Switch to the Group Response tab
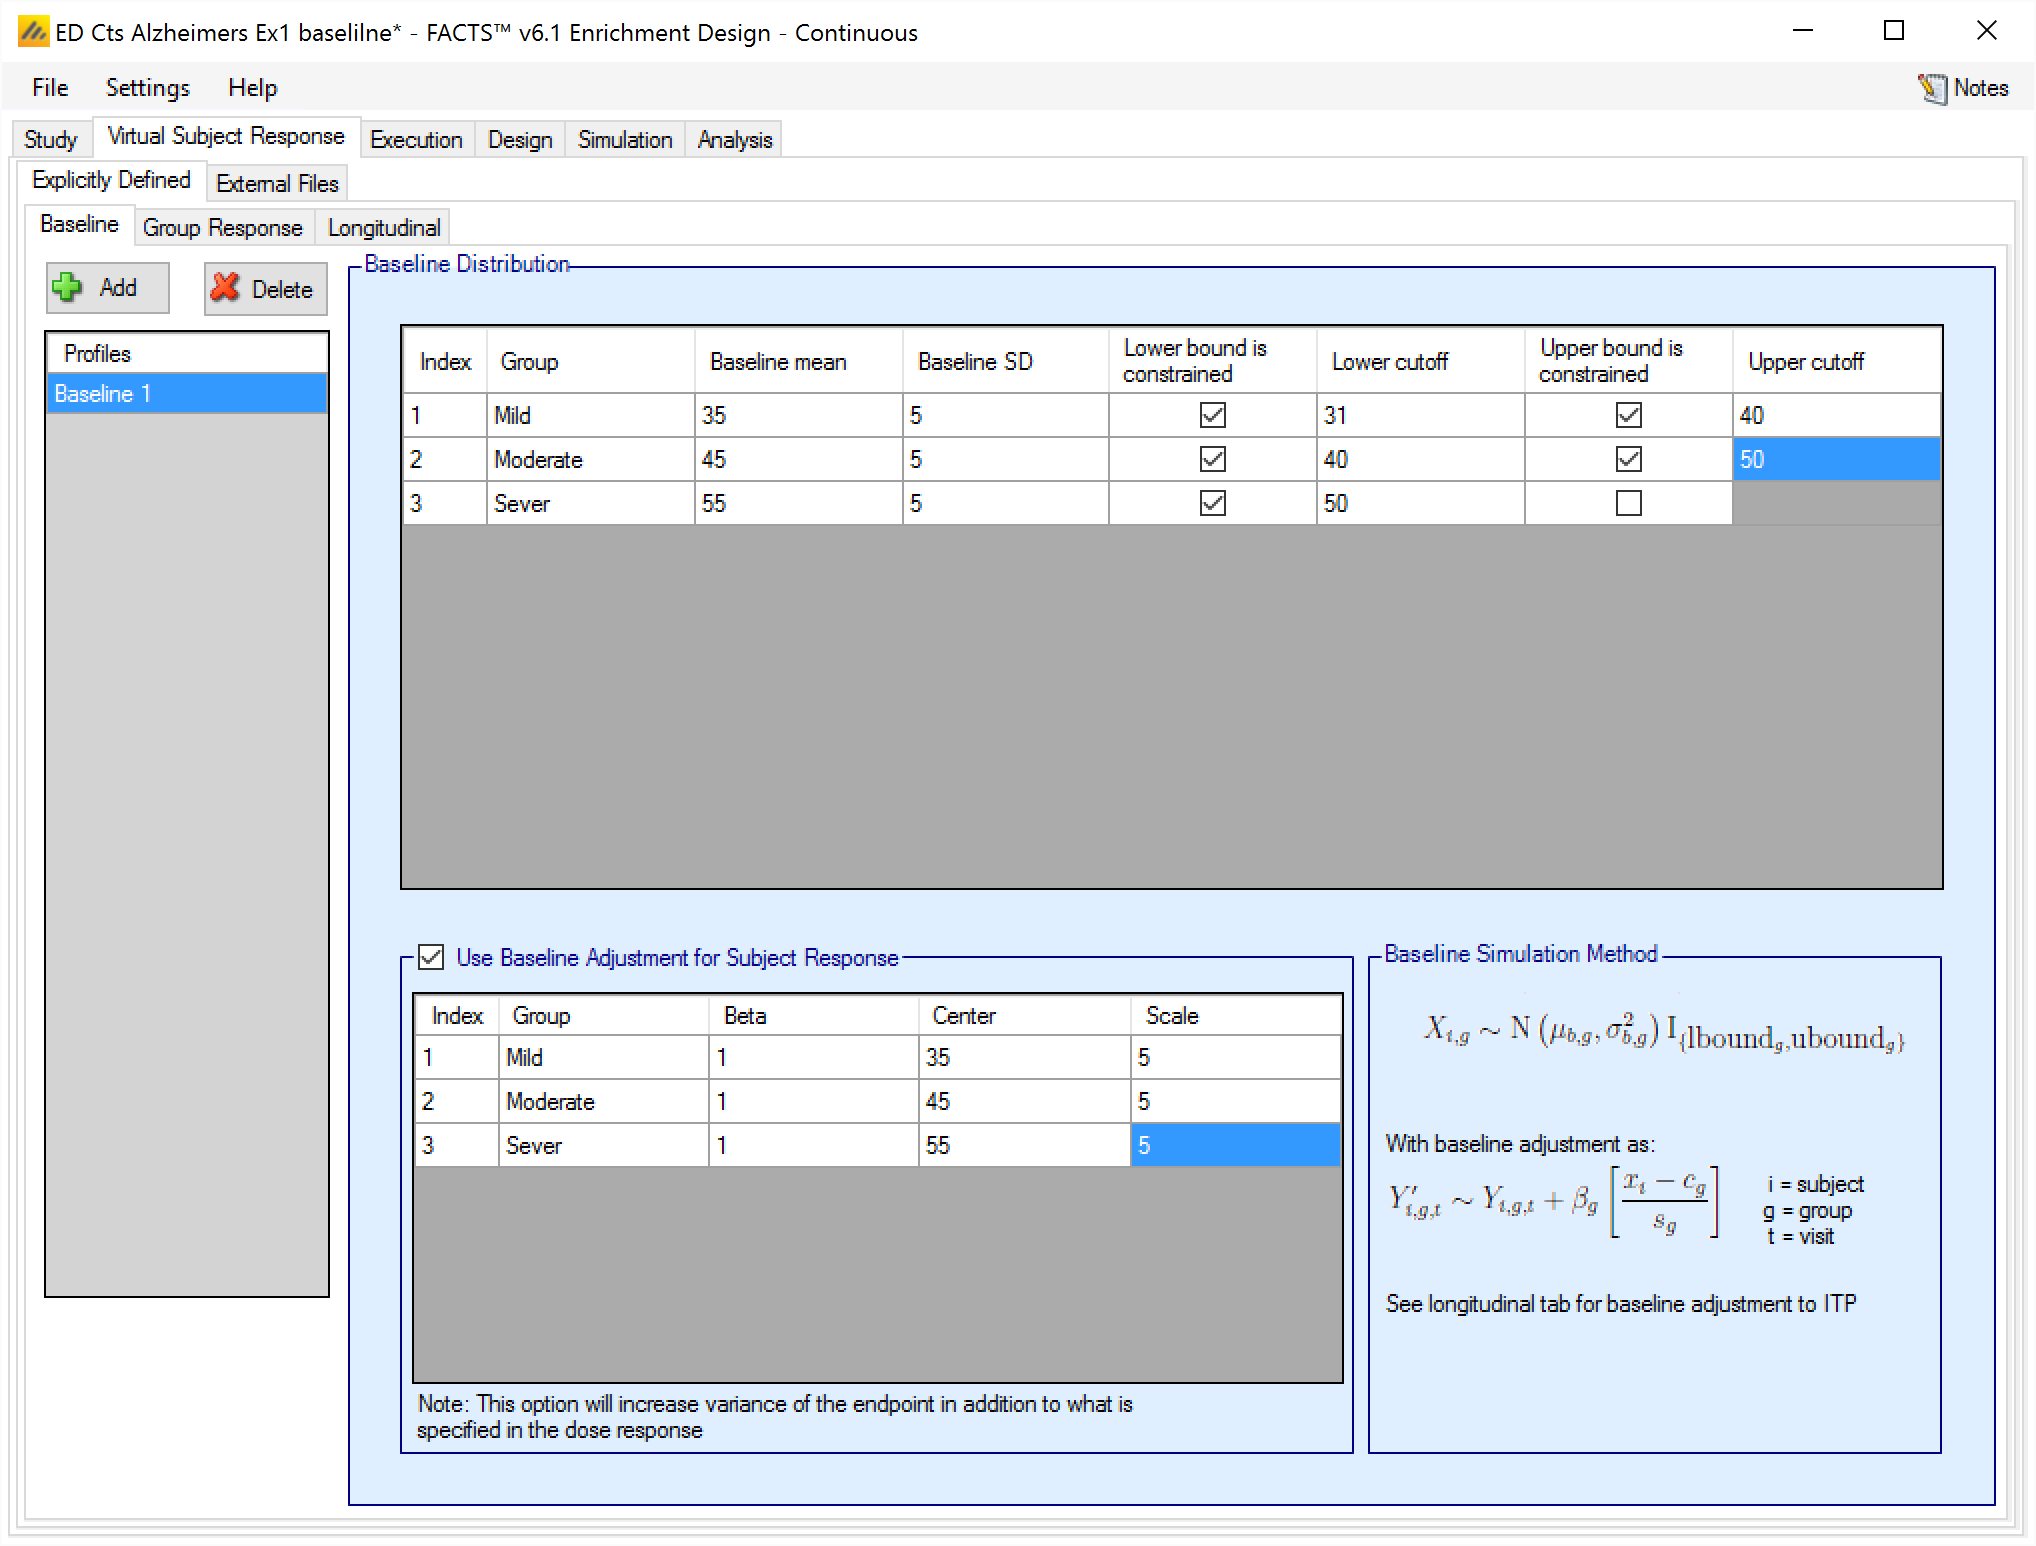This screenshot has height=1546, width=2036. click(222, 228)
